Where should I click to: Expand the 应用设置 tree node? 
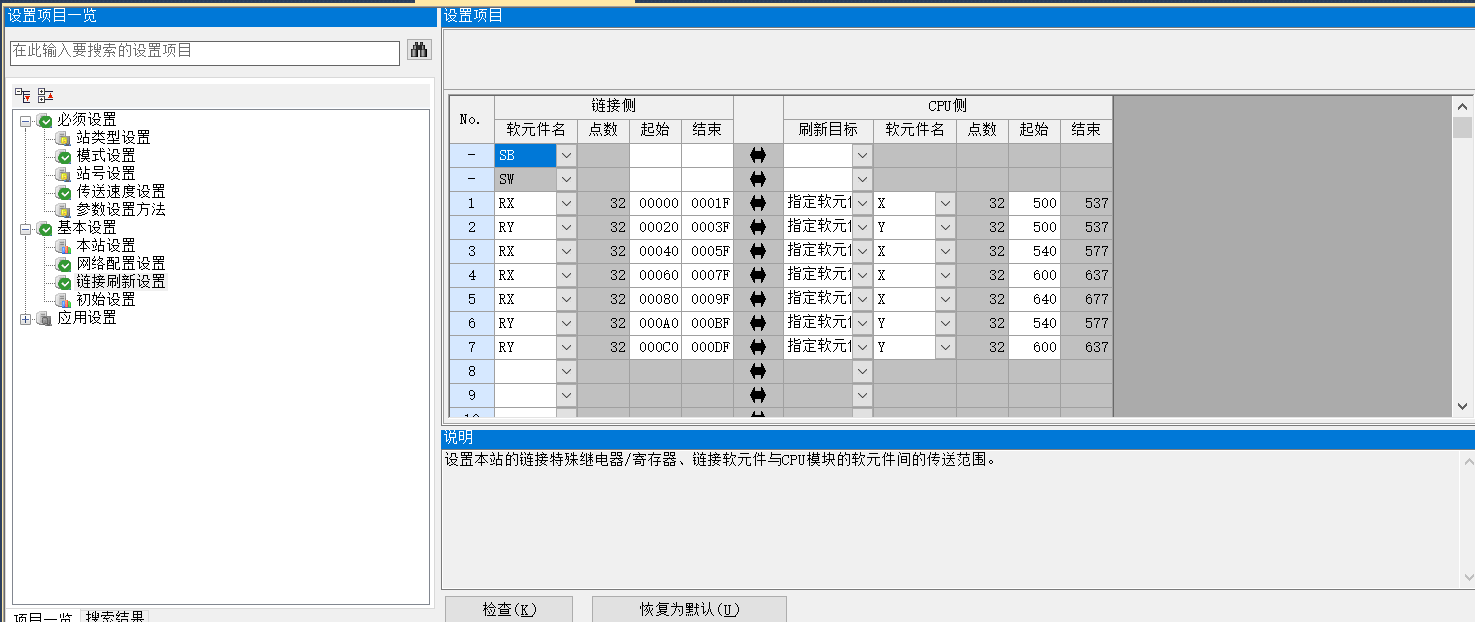pyautogui.click(x=25, y=318)
